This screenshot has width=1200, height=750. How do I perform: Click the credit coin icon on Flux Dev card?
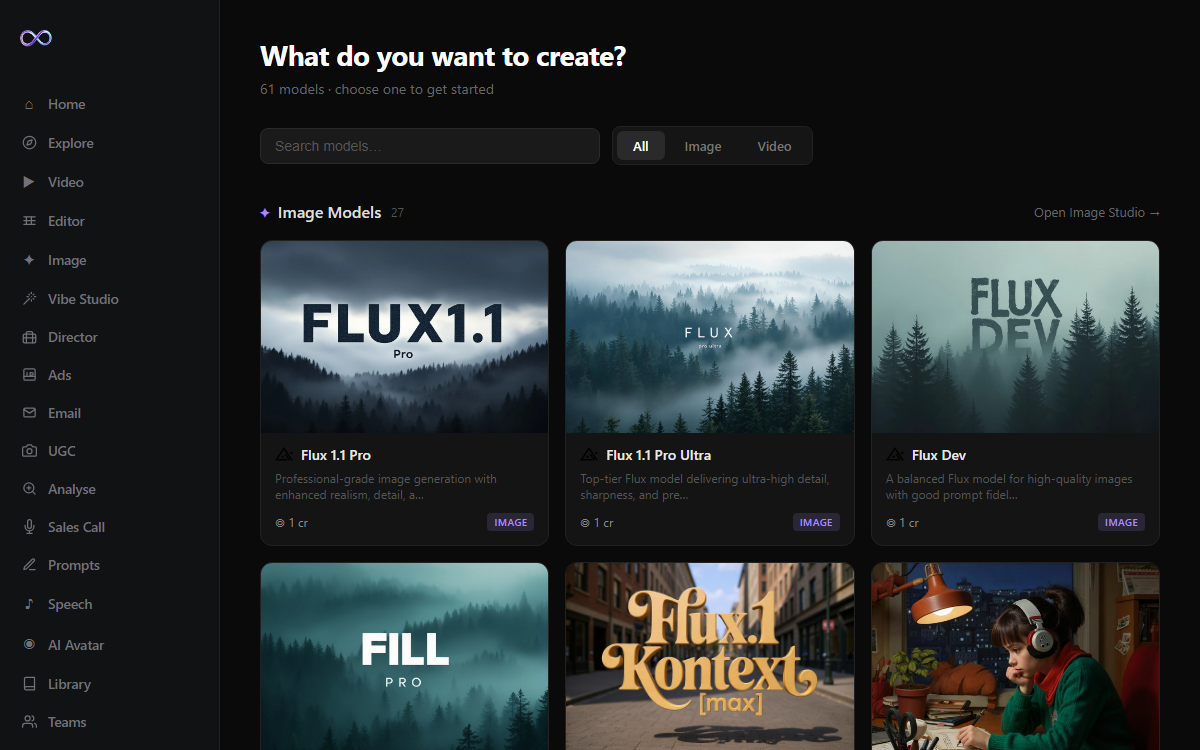pos(891,523)
